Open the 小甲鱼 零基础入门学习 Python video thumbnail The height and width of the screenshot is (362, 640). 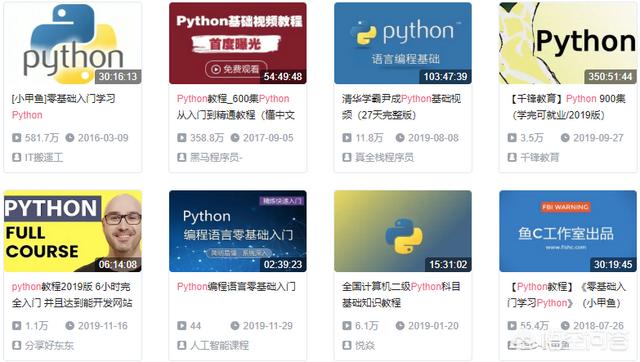[x=73, y=43]
